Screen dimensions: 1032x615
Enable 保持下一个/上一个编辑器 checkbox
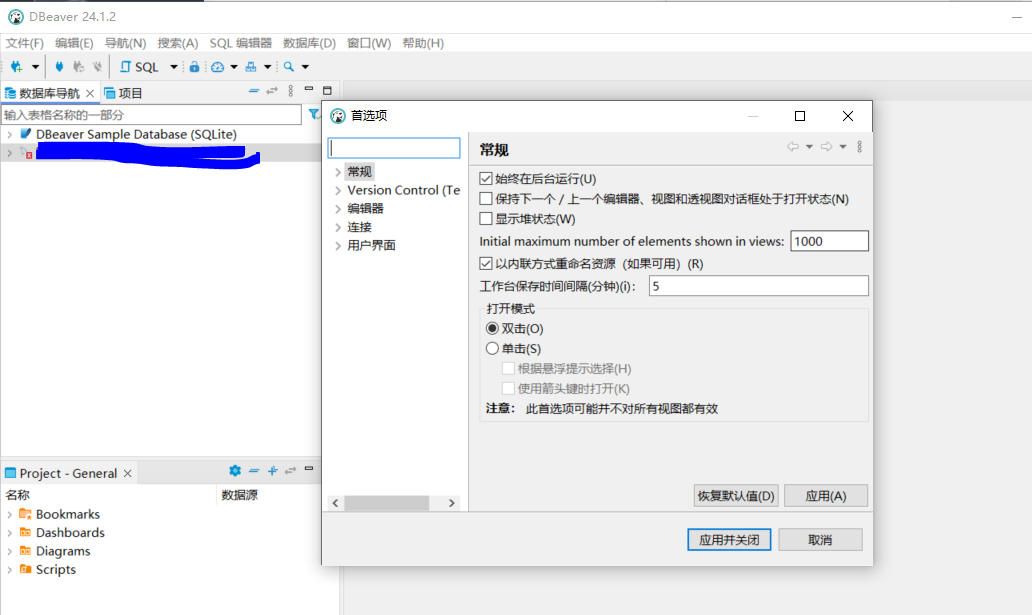pyautogui.click(x=486, y=198)
